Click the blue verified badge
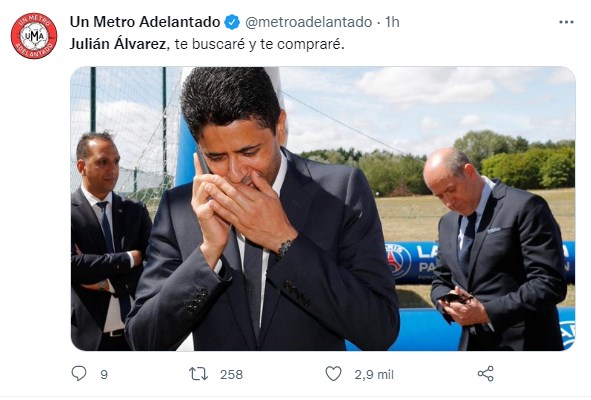 232,22
